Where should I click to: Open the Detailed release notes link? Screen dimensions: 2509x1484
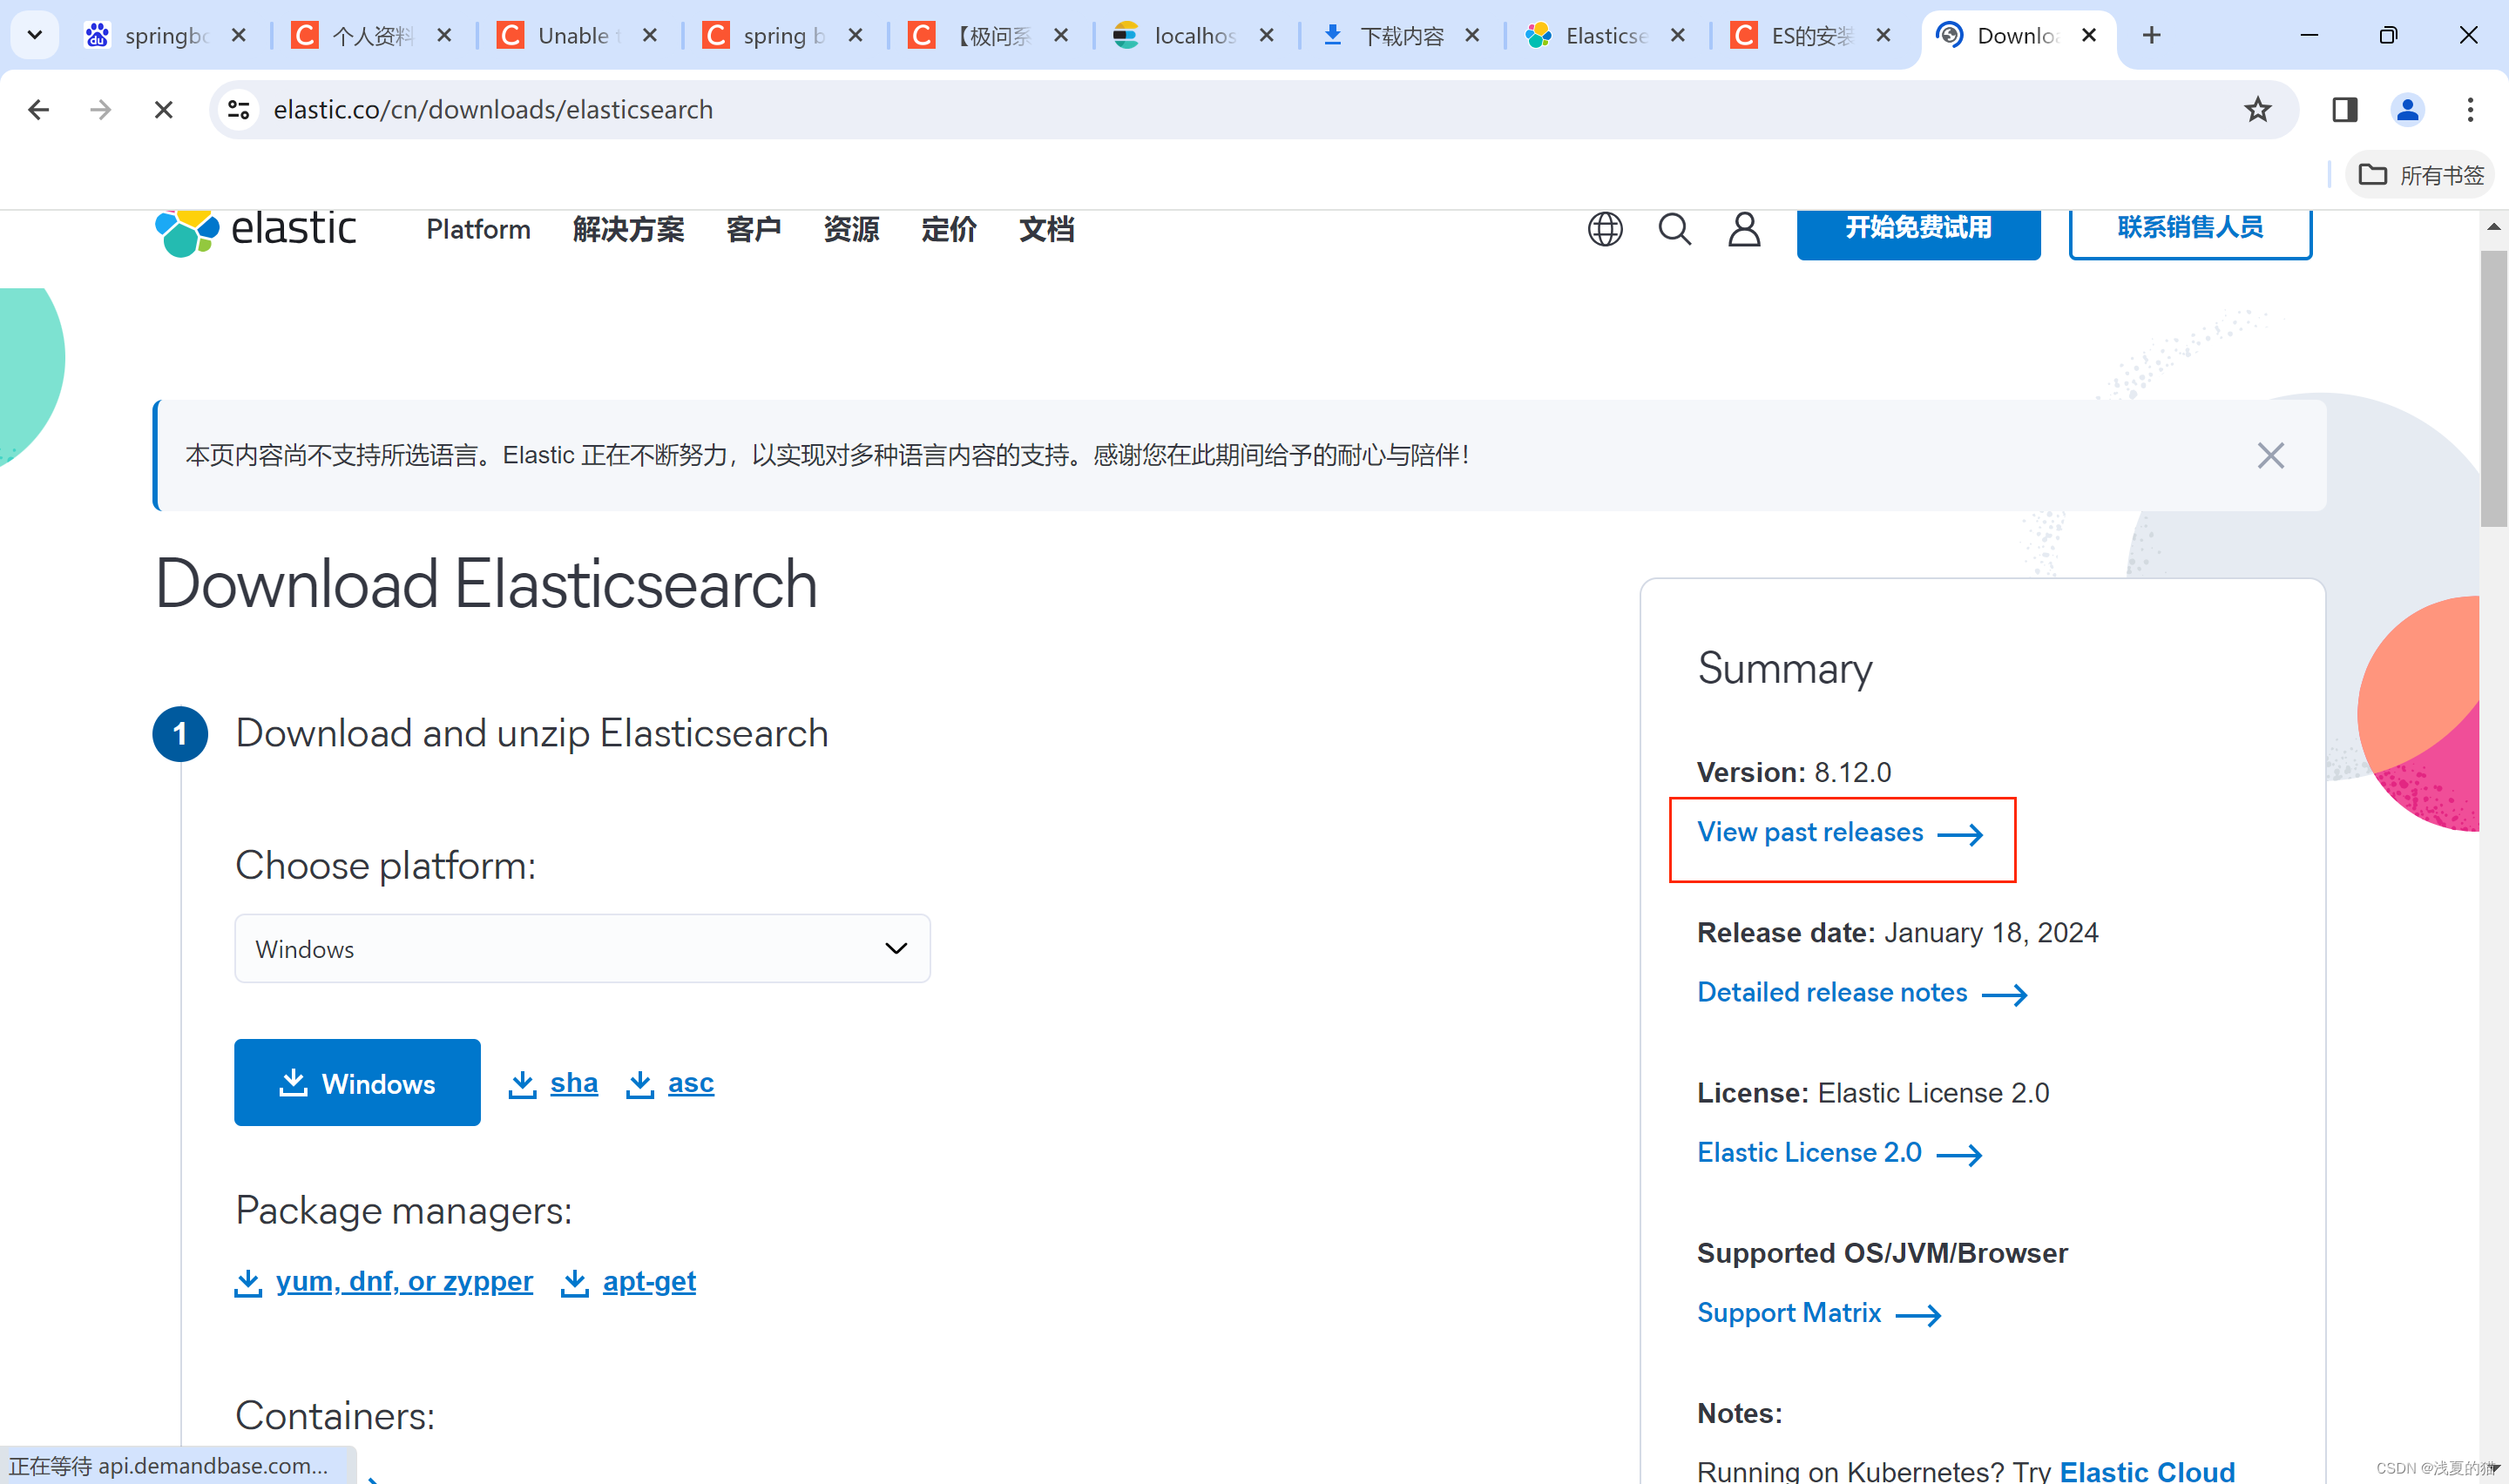point(1830,991)
